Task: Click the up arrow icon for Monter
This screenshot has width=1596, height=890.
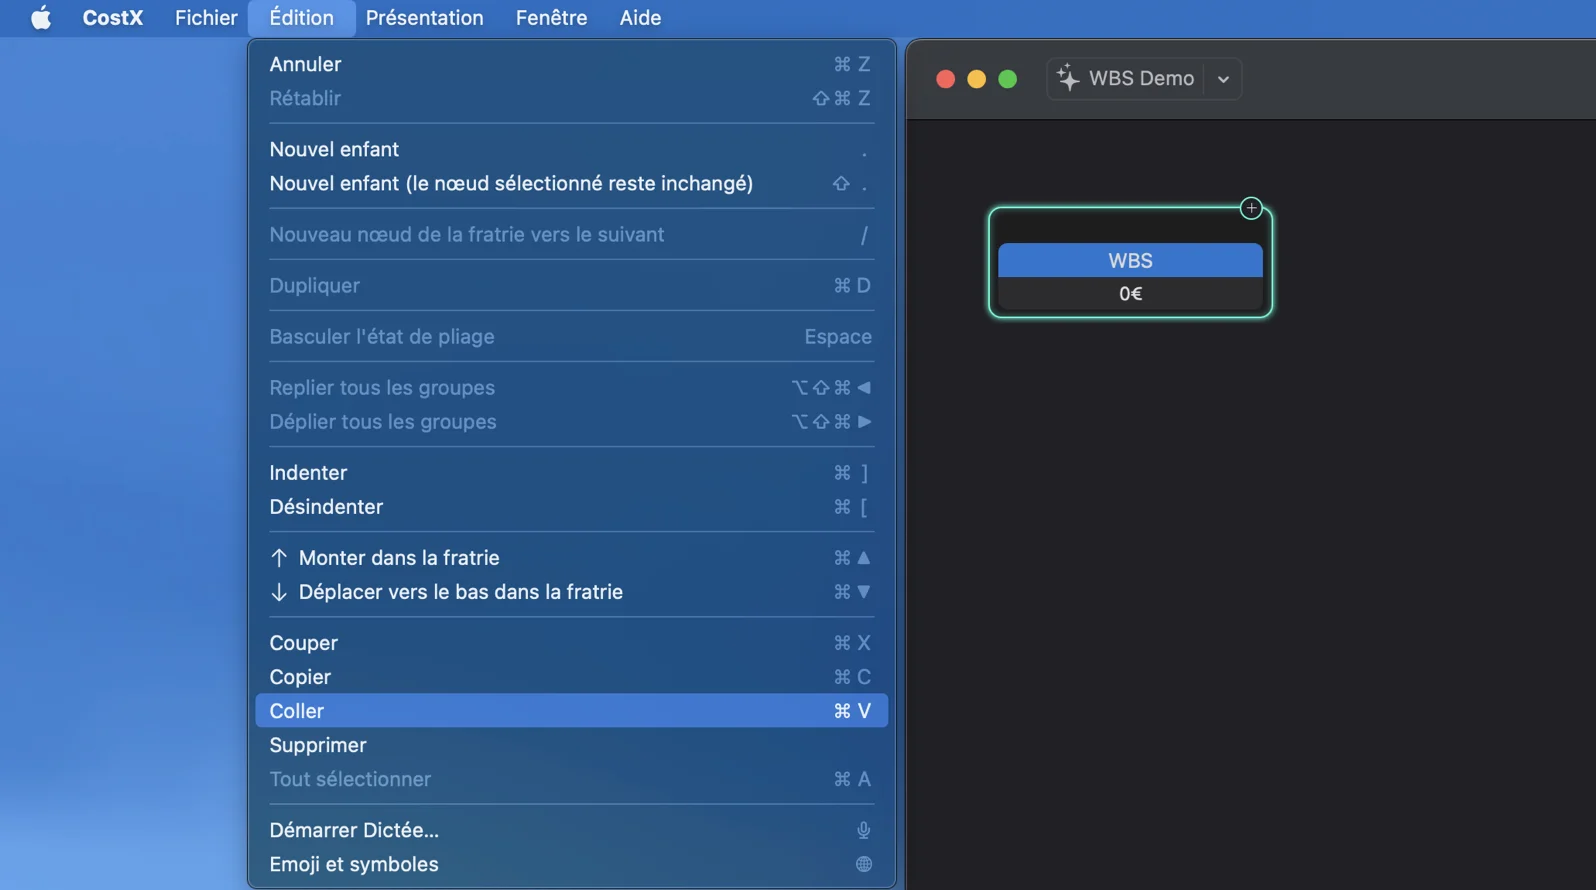Action: [279, 558]
